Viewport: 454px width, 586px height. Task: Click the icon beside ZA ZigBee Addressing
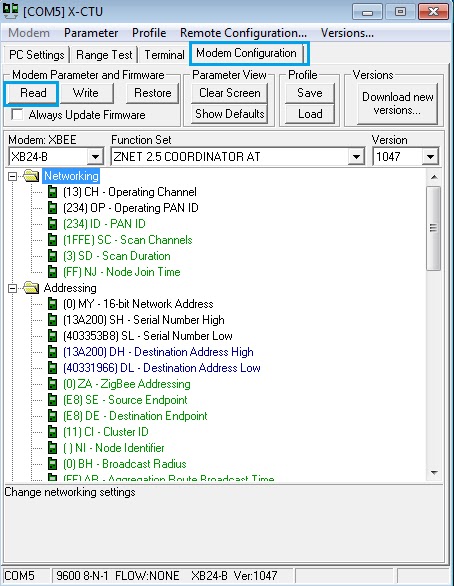click(x=53, y=384)
